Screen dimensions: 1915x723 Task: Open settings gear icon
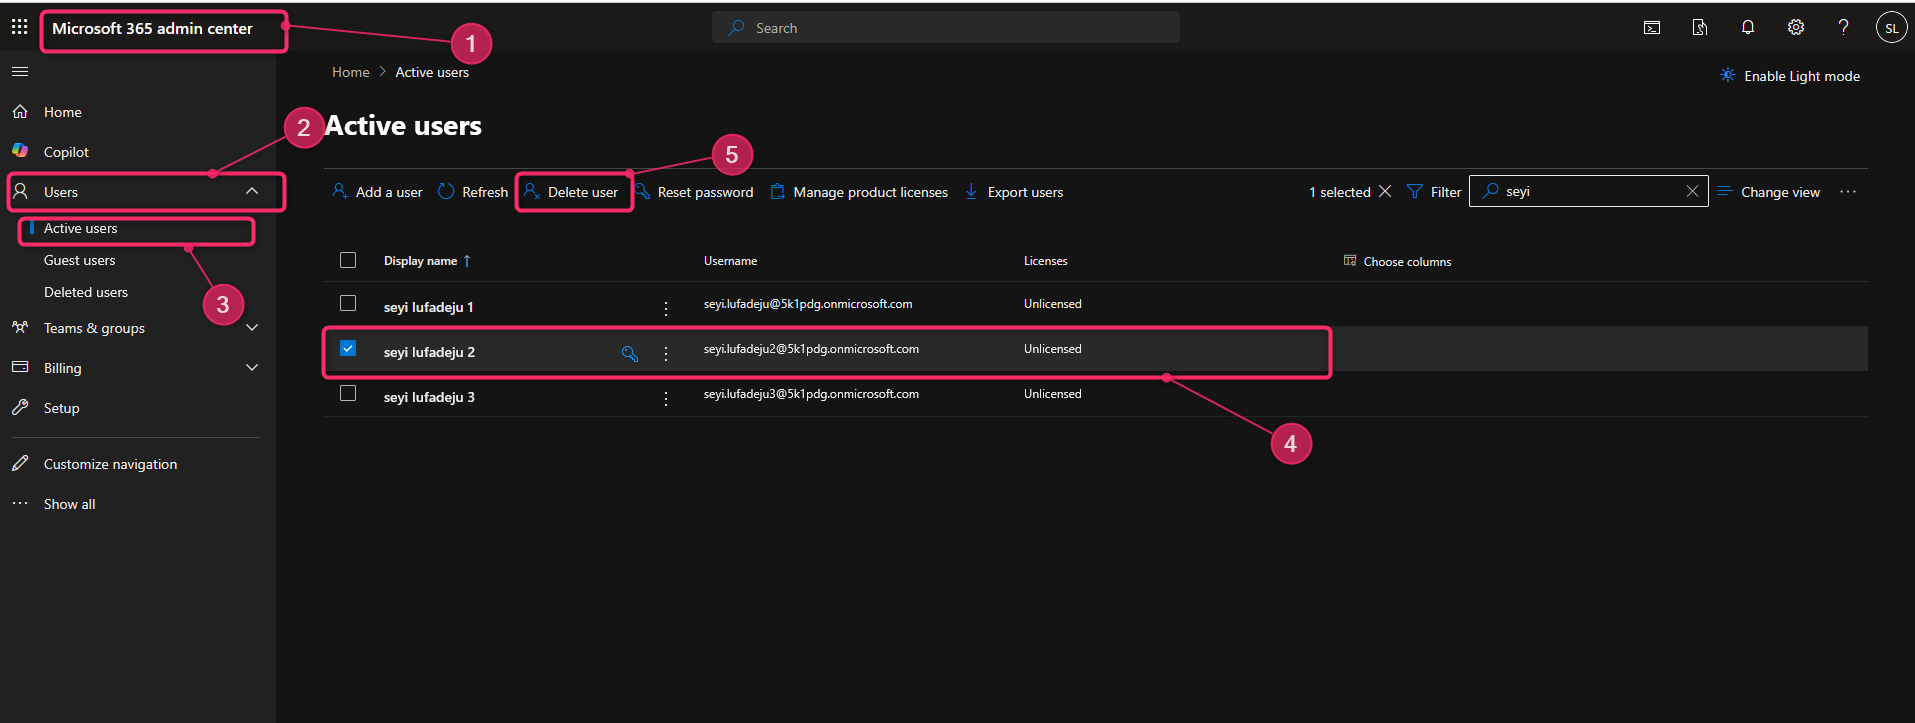(1796, 28)
